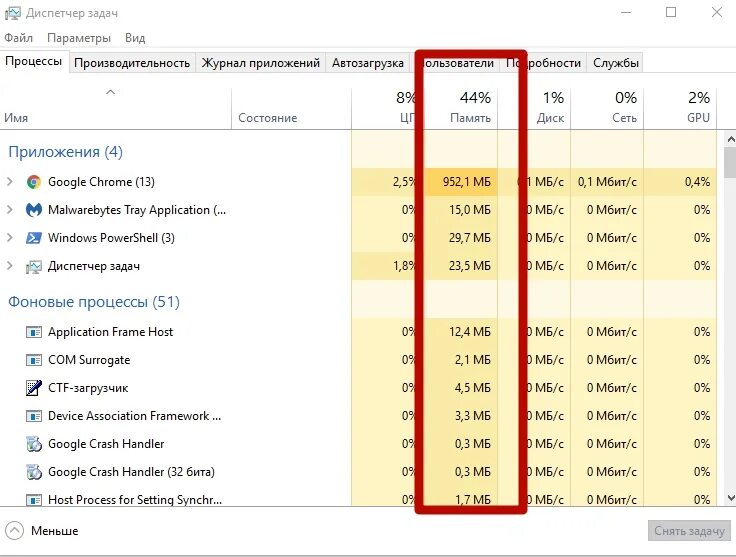The image size is (736, 557).
Task: Open the Автозагрузка tab
Action: 368,63
